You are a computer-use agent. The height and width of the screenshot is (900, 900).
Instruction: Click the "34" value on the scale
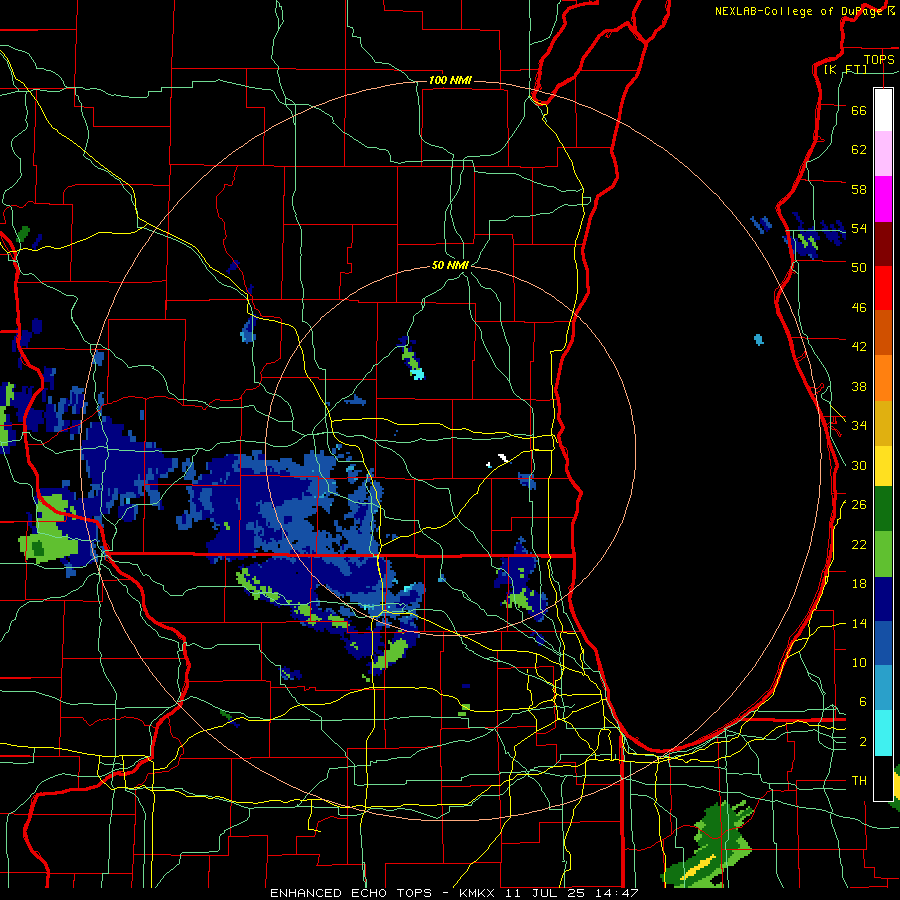(859, 426)
